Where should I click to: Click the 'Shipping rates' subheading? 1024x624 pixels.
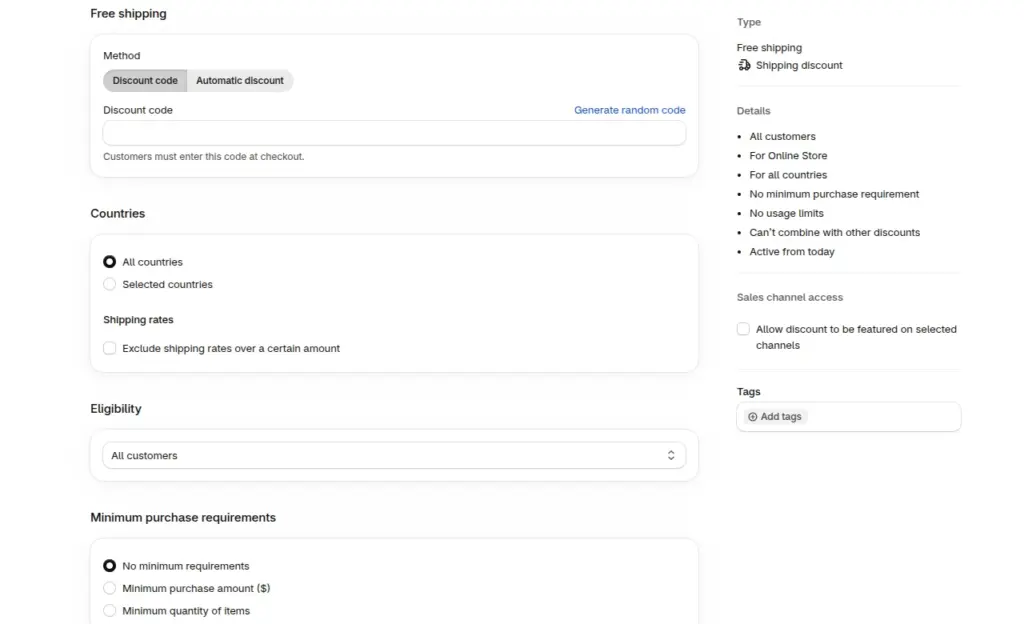click(138, 320)
